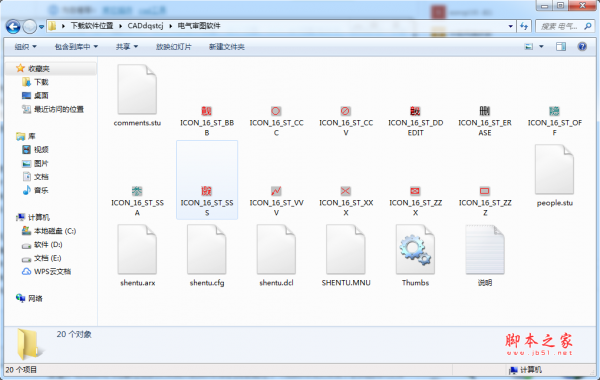Image resolution: width=600 pixels, height=380 pixels.
Task: Click the refresh button beside address bar
Action: [x=524, y=26]
